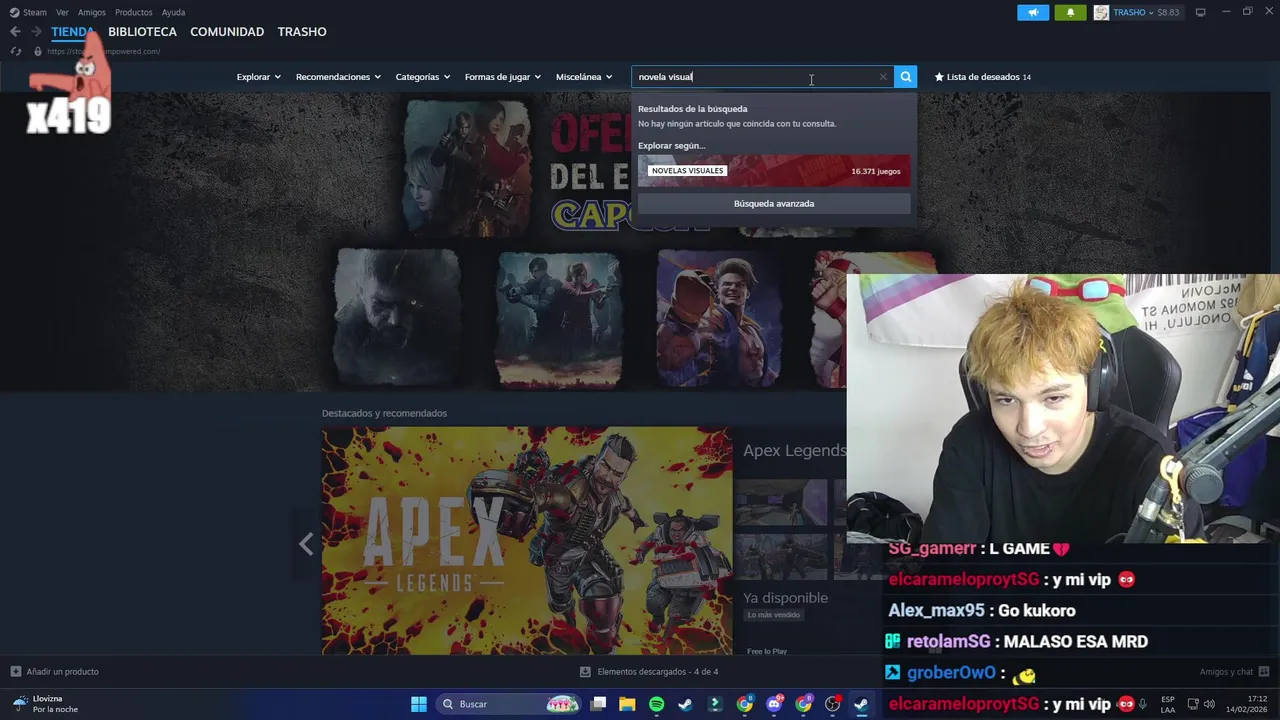Image resolution: width=1280 pixels, height=720 pixels.
Task: Switch to the COMUNIDAD tab
Action: coord(227,32)
